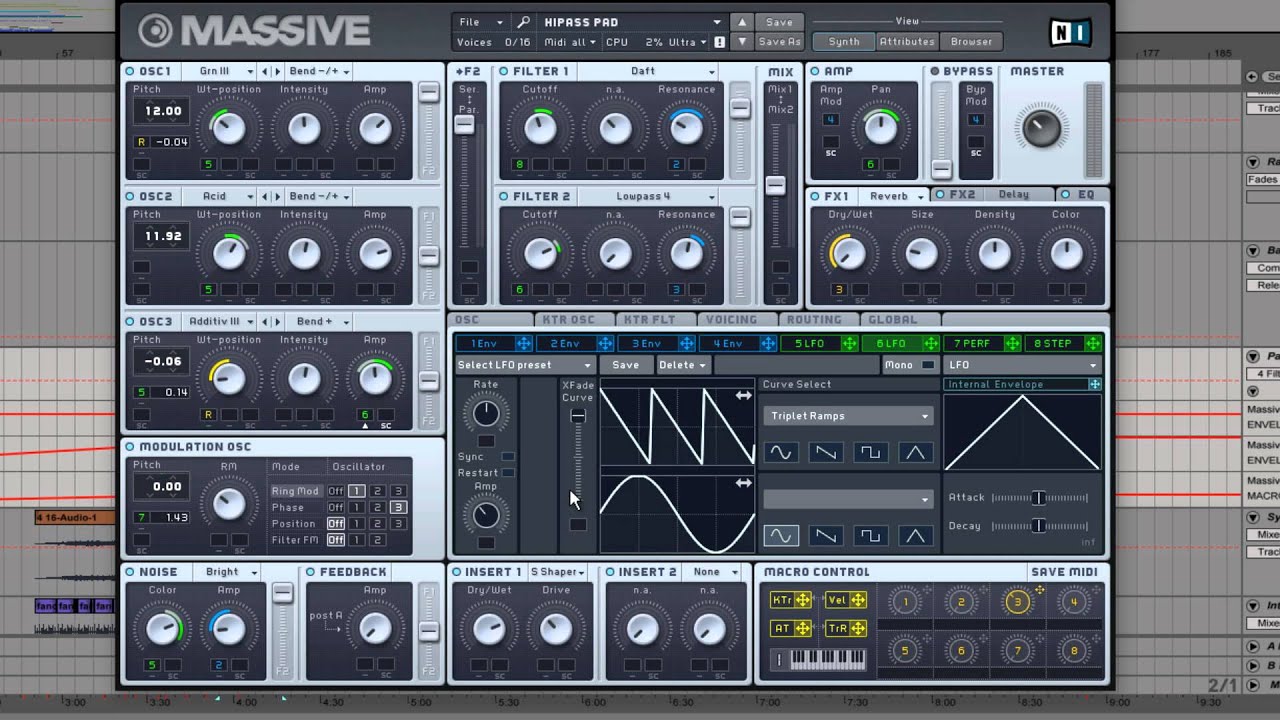The height and width of the screenshot is (720, 1280).
Task: Click the Save As button
Action: 780,42
